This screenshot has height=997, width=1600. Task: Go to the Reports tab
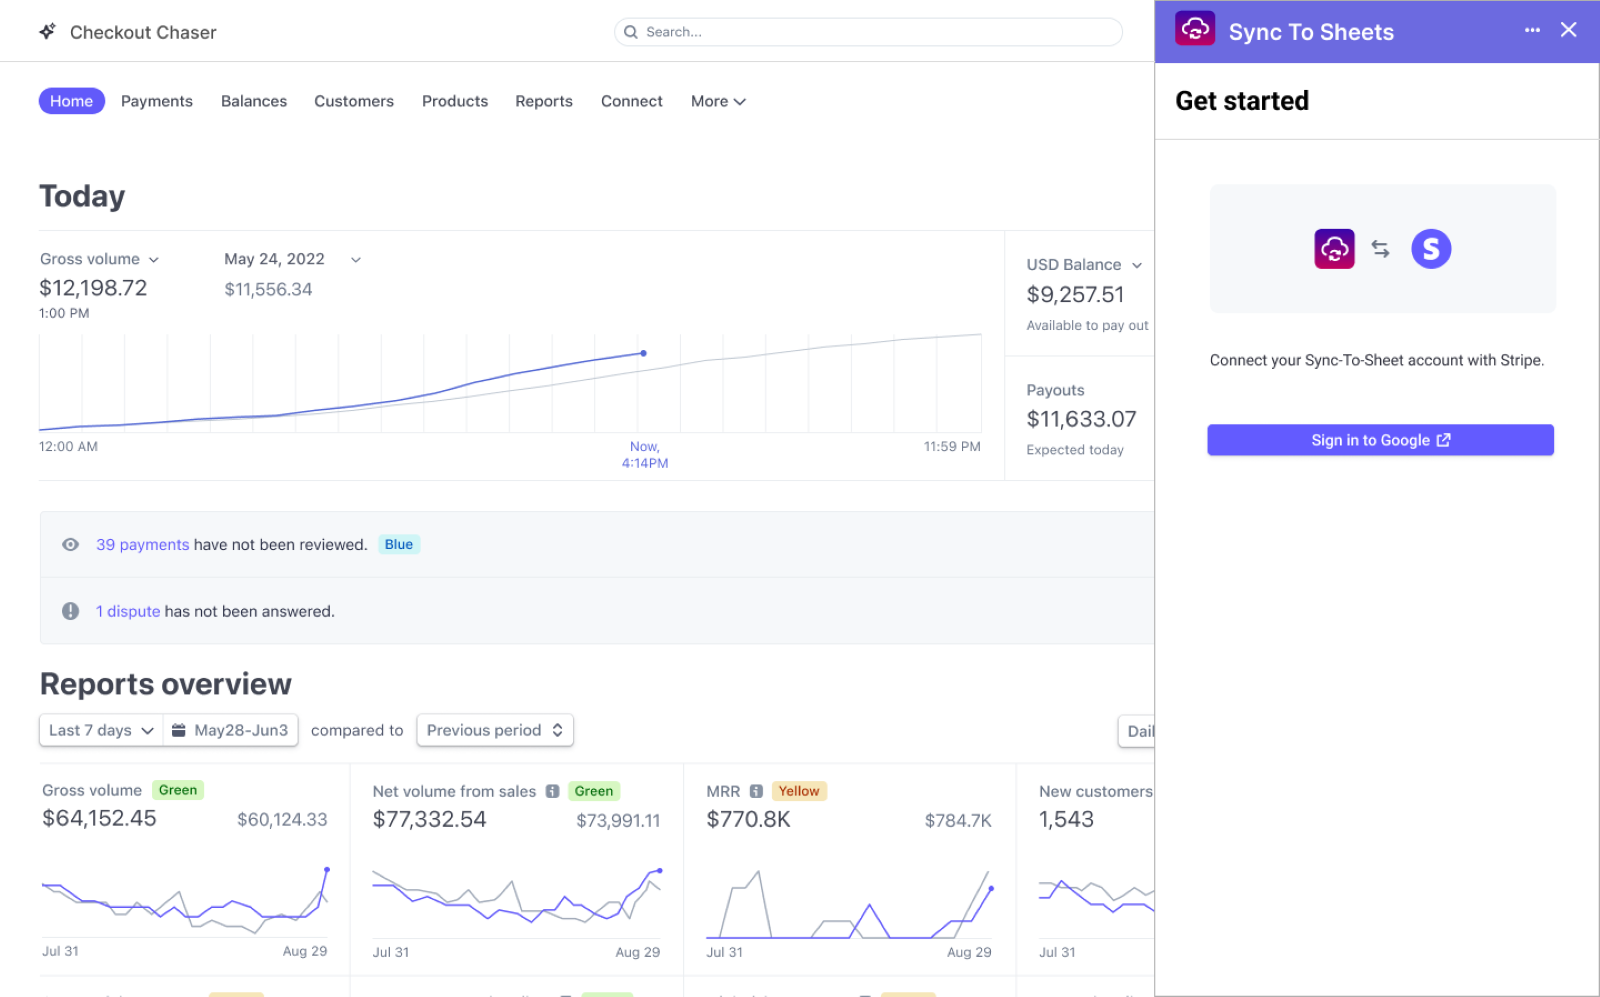(544, 101)
